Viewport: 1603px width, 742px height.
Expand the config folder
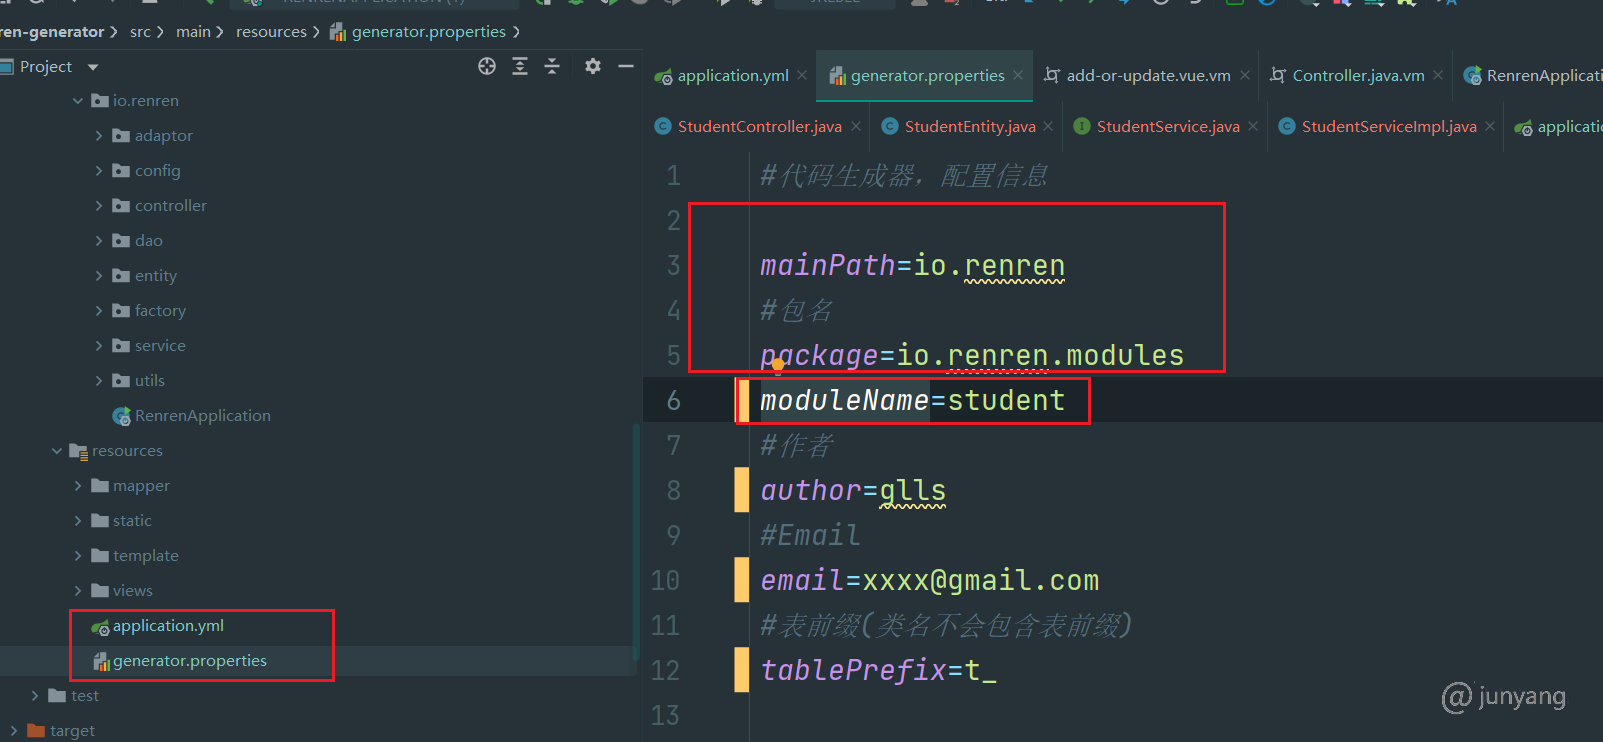[99, 171]
